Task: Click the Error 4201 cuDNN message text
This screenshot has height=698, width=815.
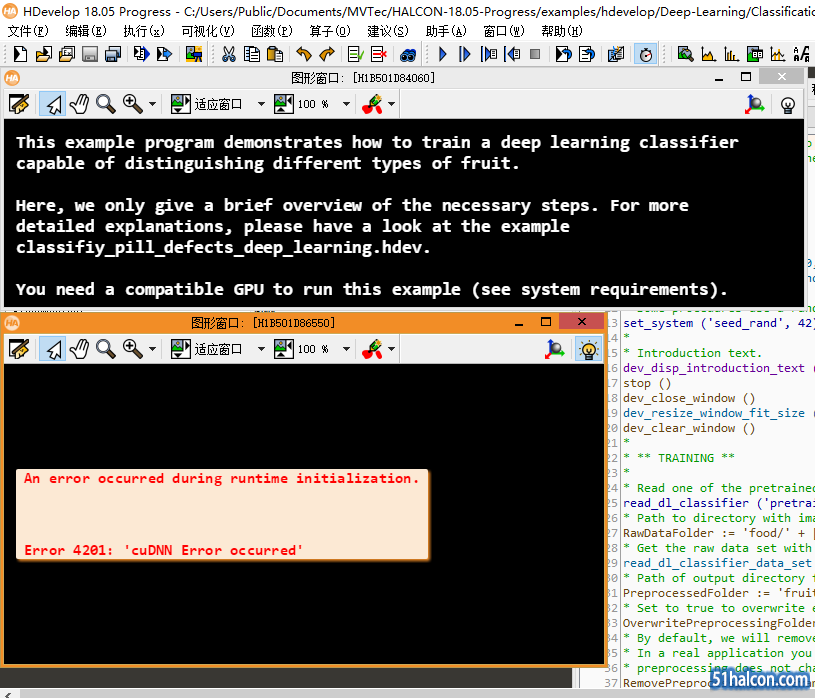Action: [x=163, y=550]
